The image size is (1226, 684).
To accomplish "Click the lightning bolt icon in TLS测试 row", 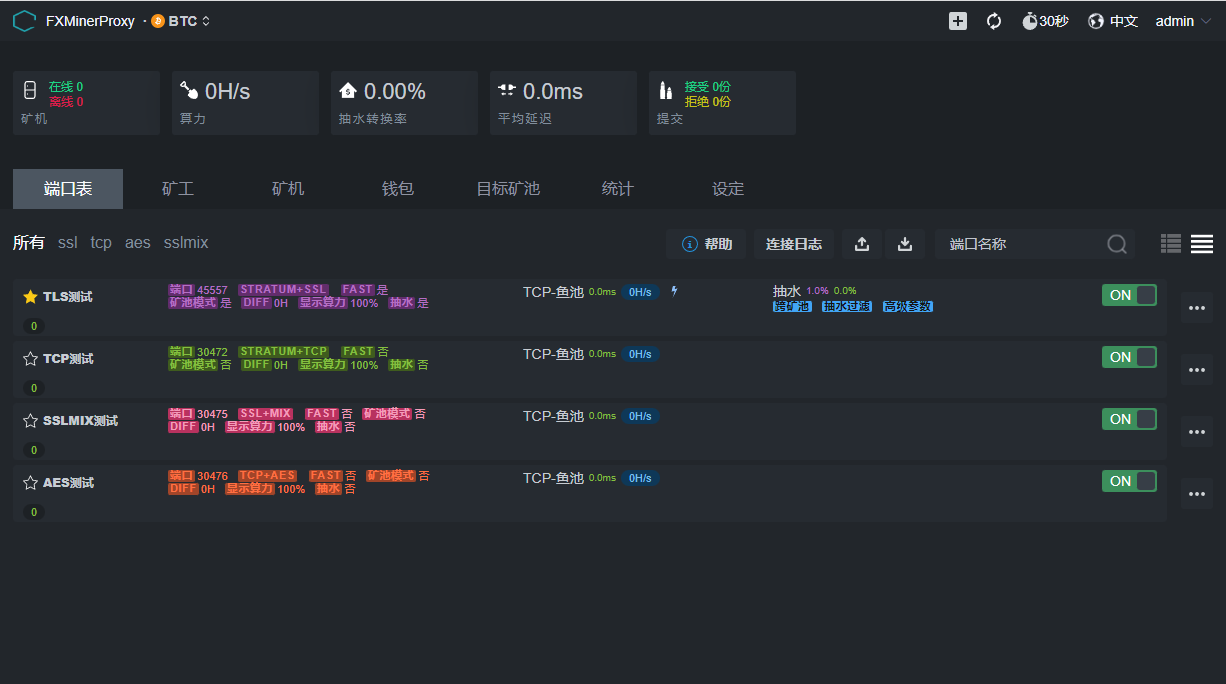I will tap(674, 291).
